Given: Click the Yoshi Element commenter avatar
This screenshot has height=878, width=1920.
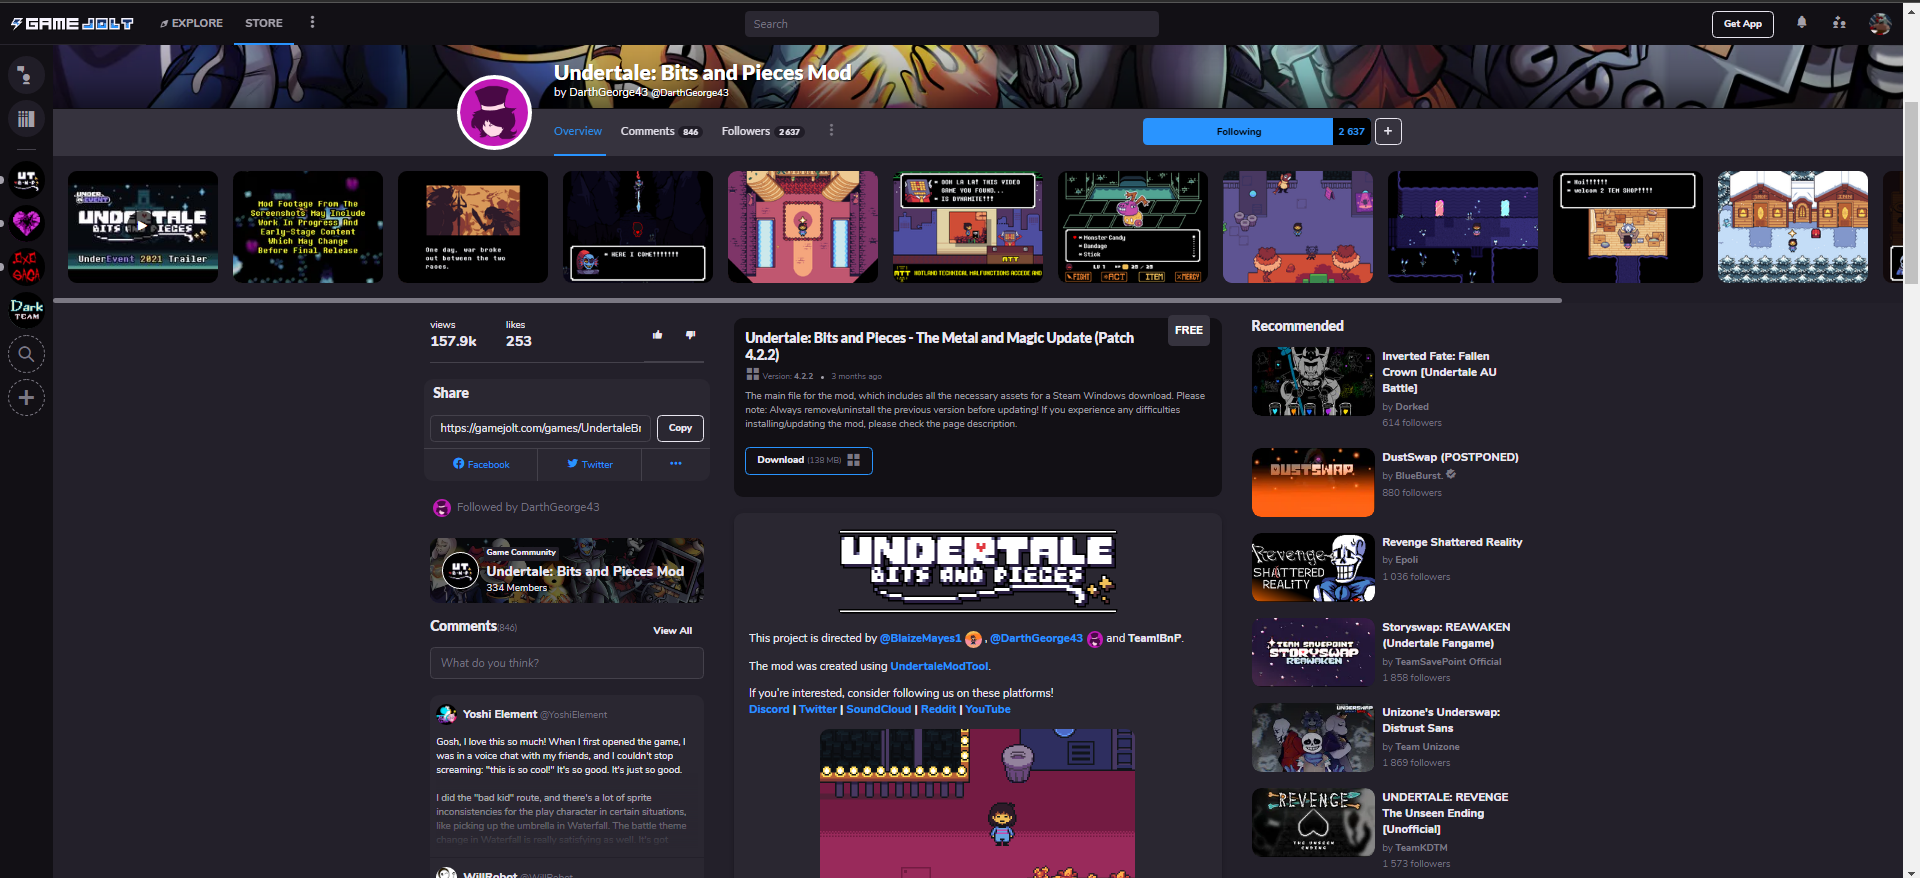Looking at the screenshot, I should coord(446,714).
